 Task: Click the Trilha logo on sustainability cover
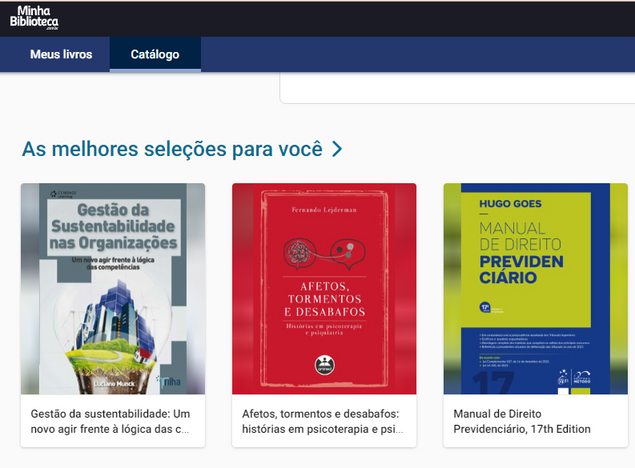(168, 381)
